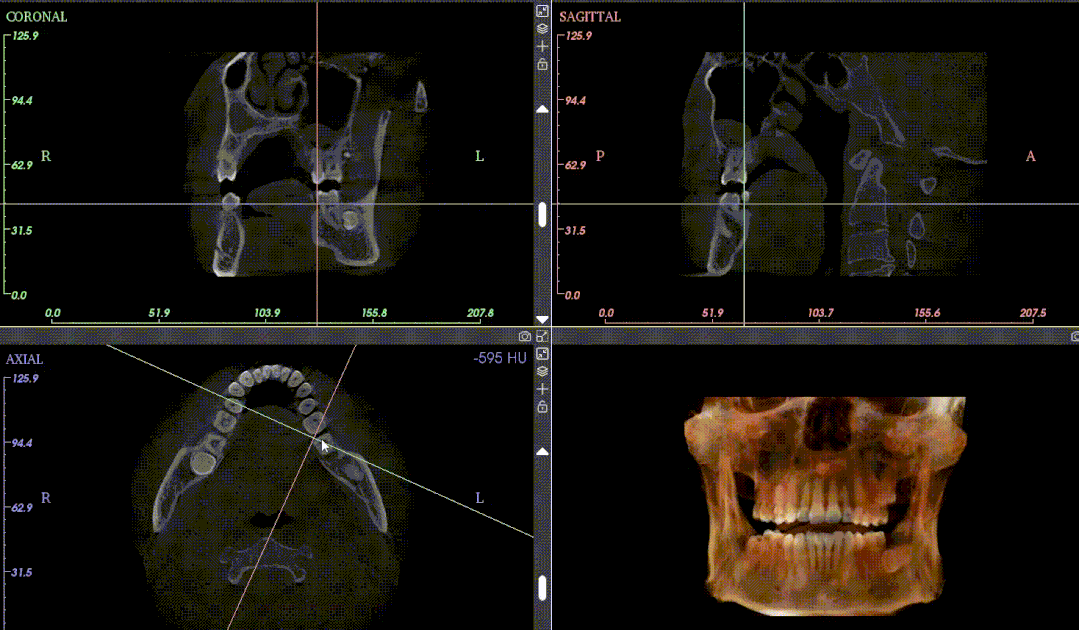The height and width of the screenshot is (630, 1079).
Task: Click the fit-to-window icon in Coronal view
Action: tap(542, 10)
